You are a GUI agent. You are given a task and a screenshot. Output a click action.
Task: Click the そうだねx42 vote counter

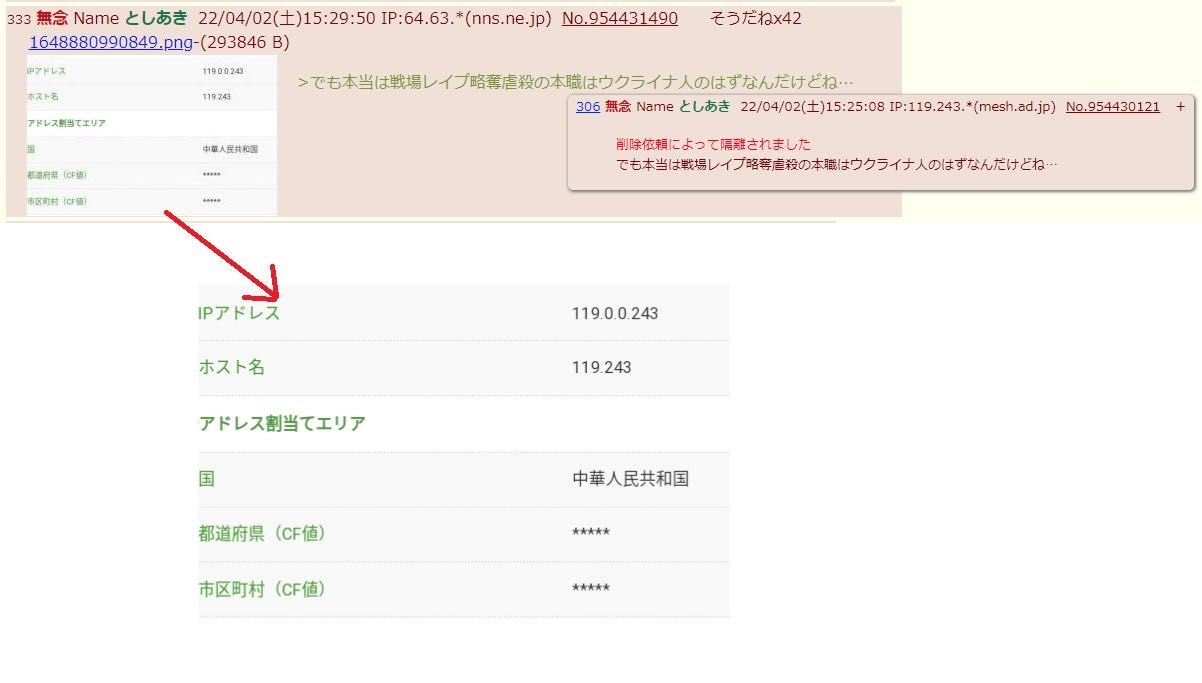tap(755, 18)
